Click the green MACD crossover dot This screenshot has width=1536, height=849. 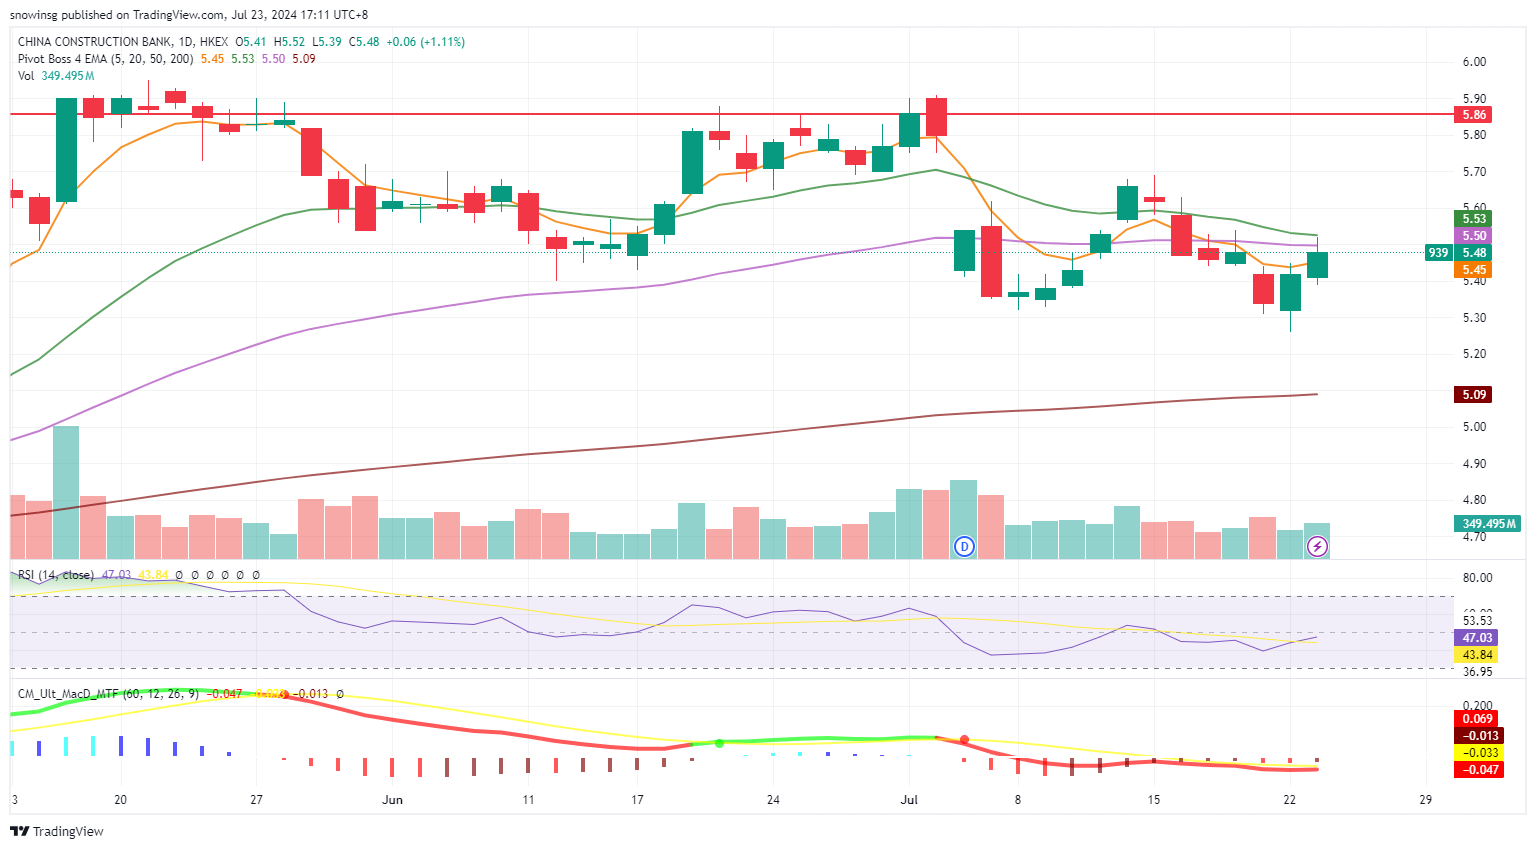click(719, 743)
